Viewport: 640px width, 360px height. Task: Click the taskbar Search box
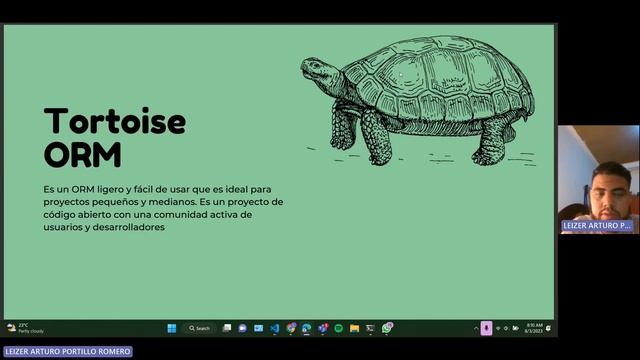click(x=199, y=328)
